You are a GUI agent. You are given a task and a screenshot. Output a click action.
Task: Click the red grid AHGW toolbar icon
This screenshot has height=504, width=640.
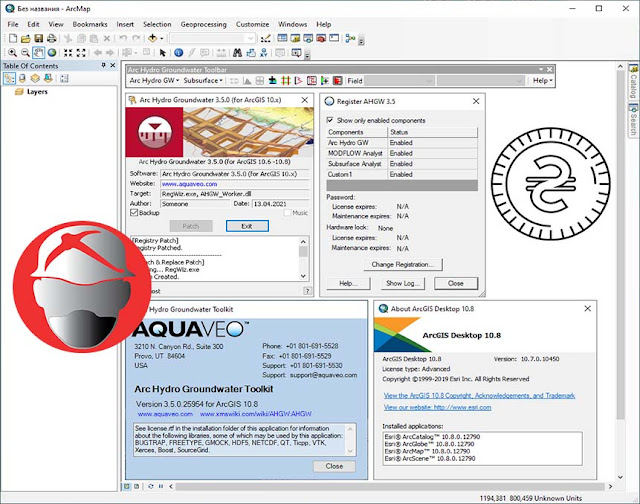(x=286, y=81)
